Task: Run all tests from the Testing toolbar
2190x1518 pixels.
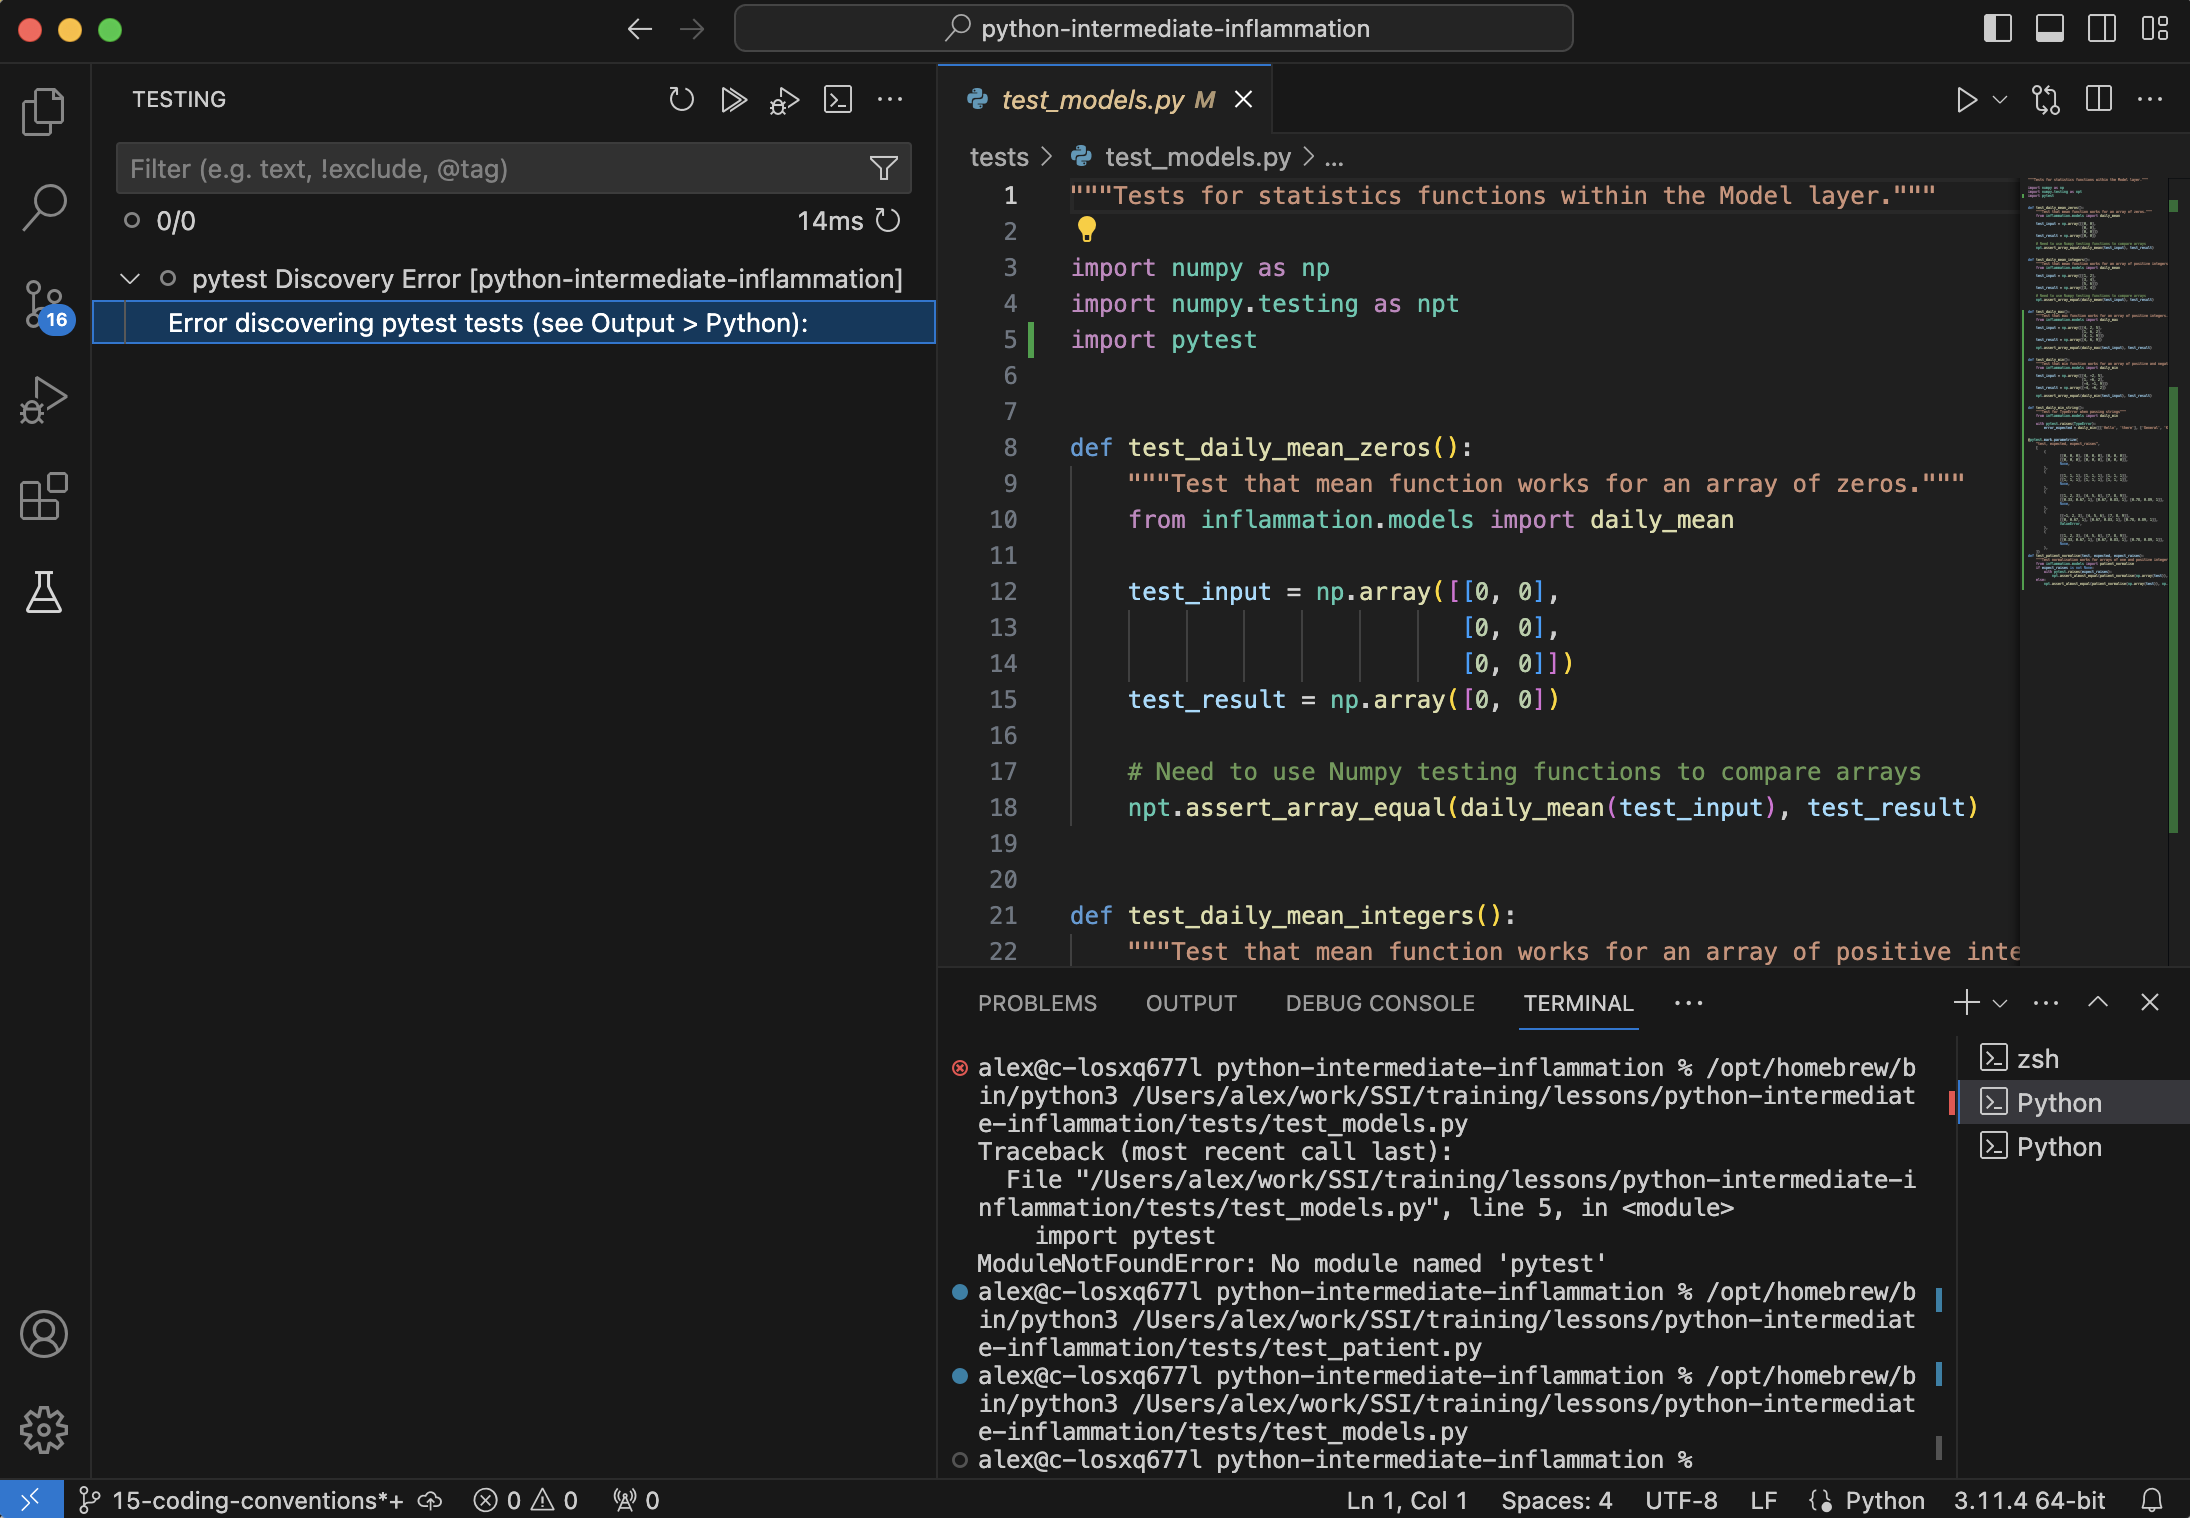Action: 733,99
